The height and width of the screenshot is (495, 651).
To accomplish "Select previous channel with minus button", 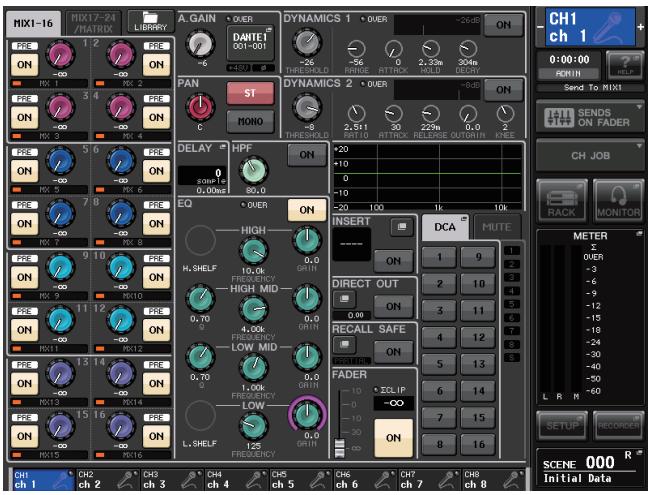I will (x=540, y=27).
